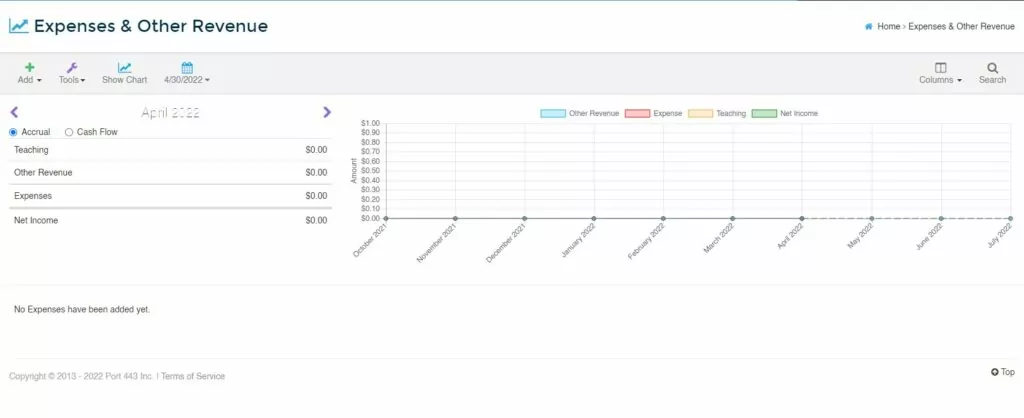Click the Other Revenue summary row
1024x418 pixels.
170,172
